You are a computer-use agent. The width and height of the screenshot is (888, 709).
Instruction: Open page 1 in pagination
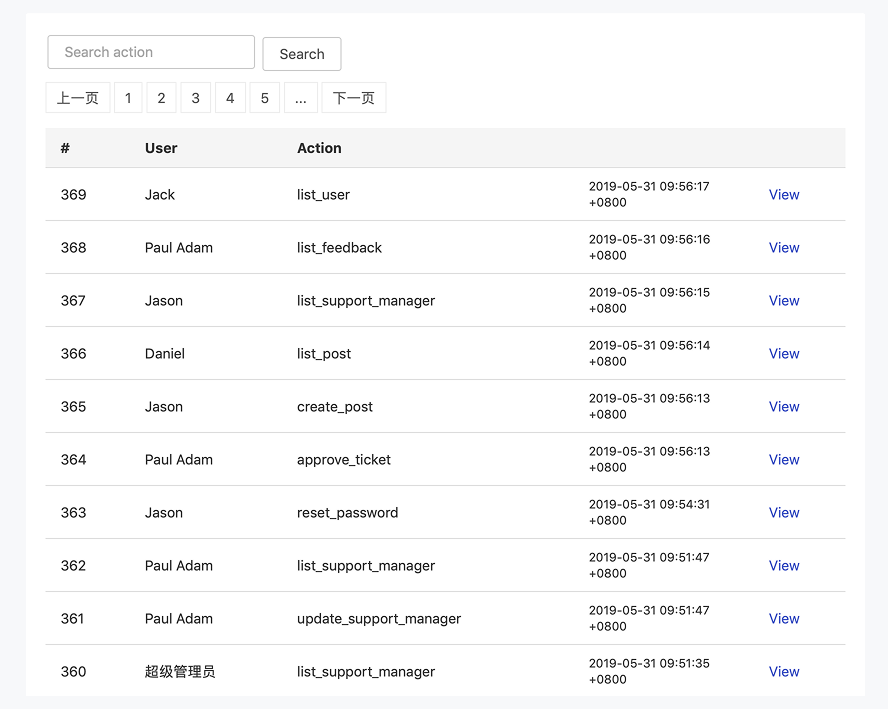(128, 98)
